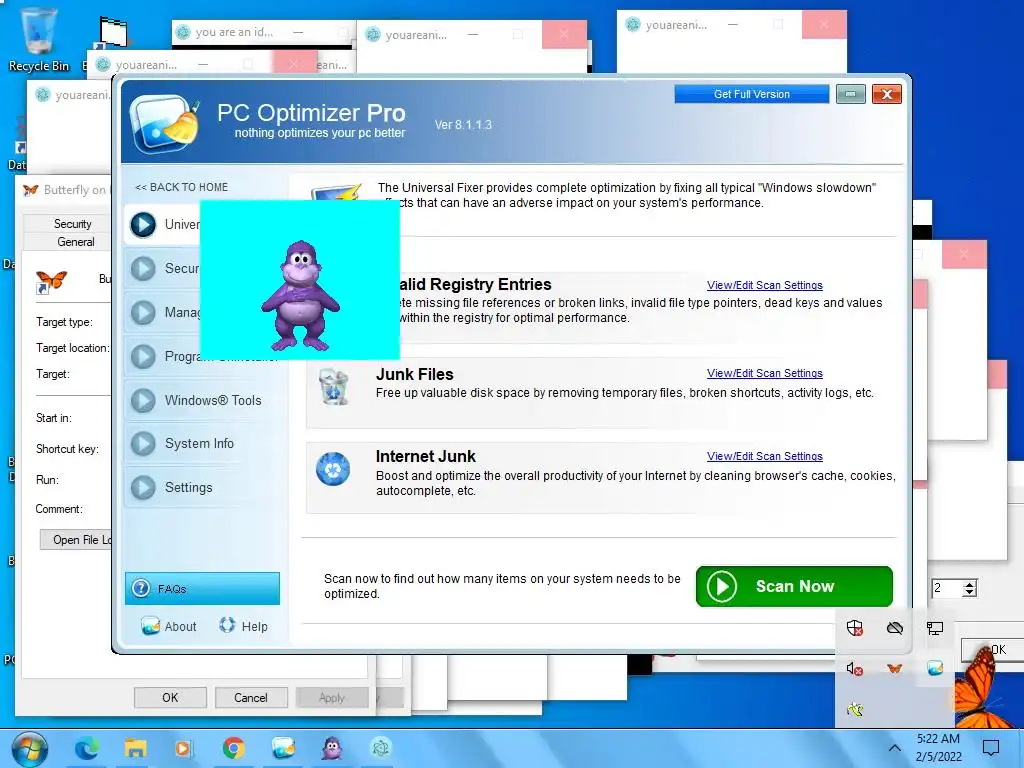Click the Universal Fixer play icon in sidebar
Screen dimensions: 1024x768
tap(143, 225)
